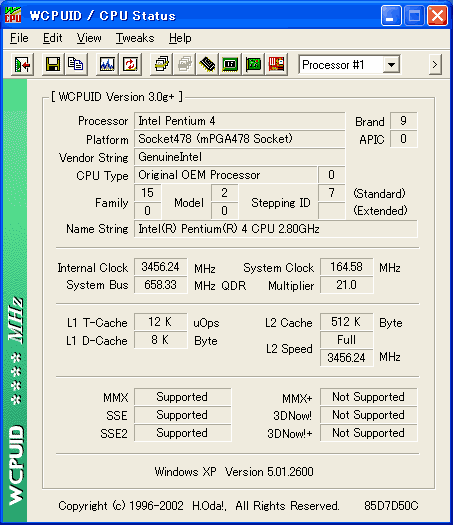
Task: Click the System Bus value 658.33
Action: point(161,285)
